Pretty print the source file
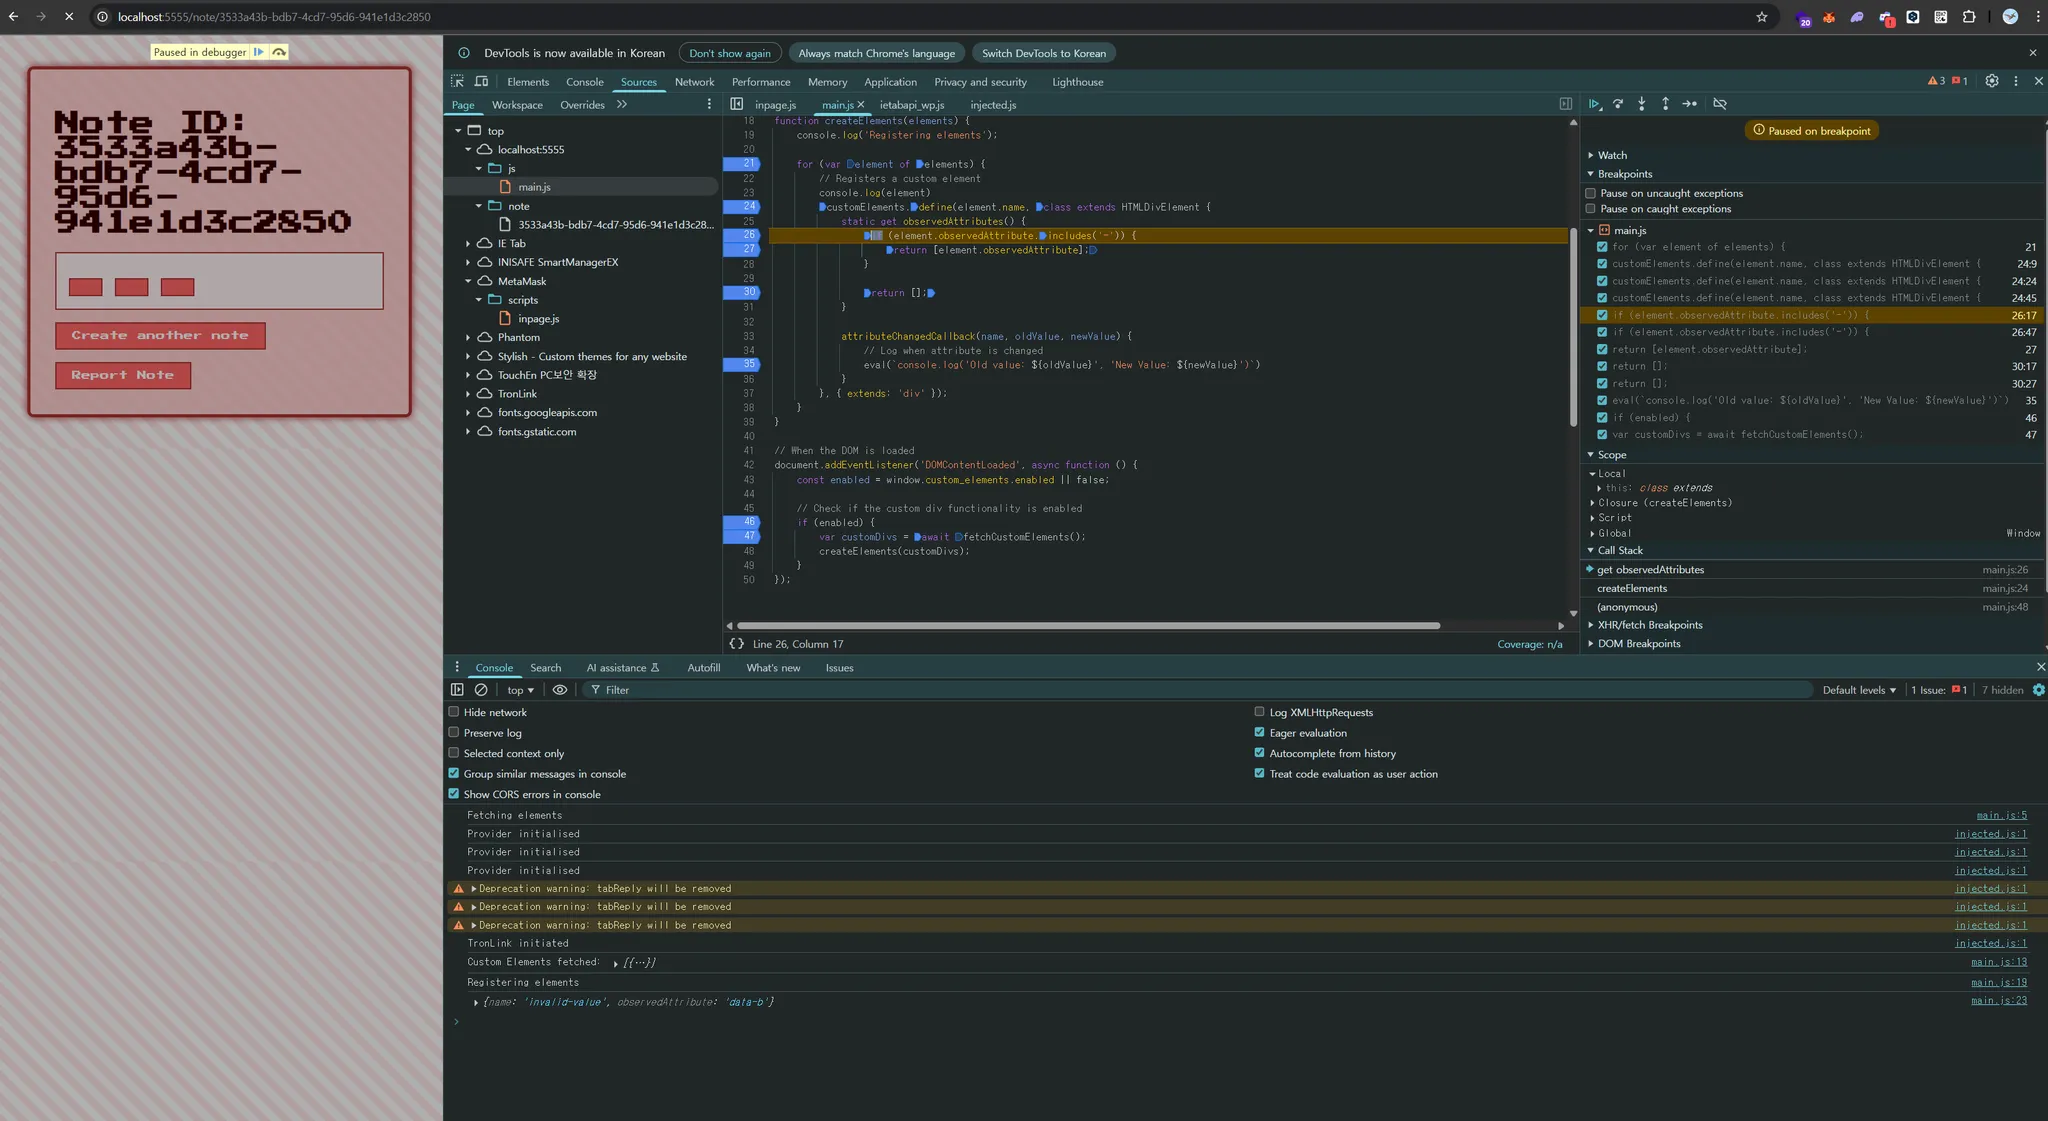This screenshot has width=2048, height=1121. point(737,644)
